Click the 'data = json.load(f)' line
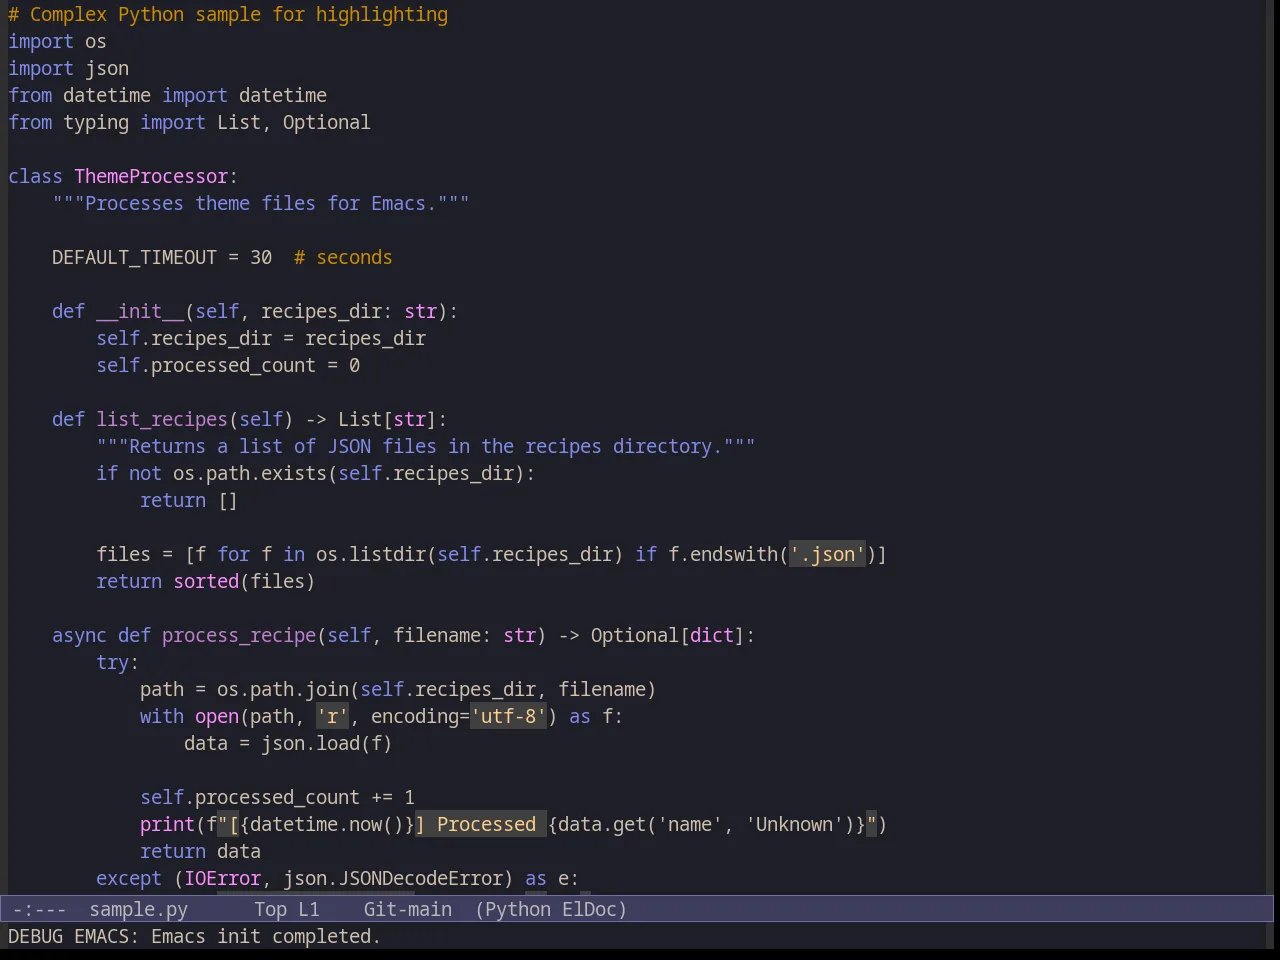 (288, 743)
